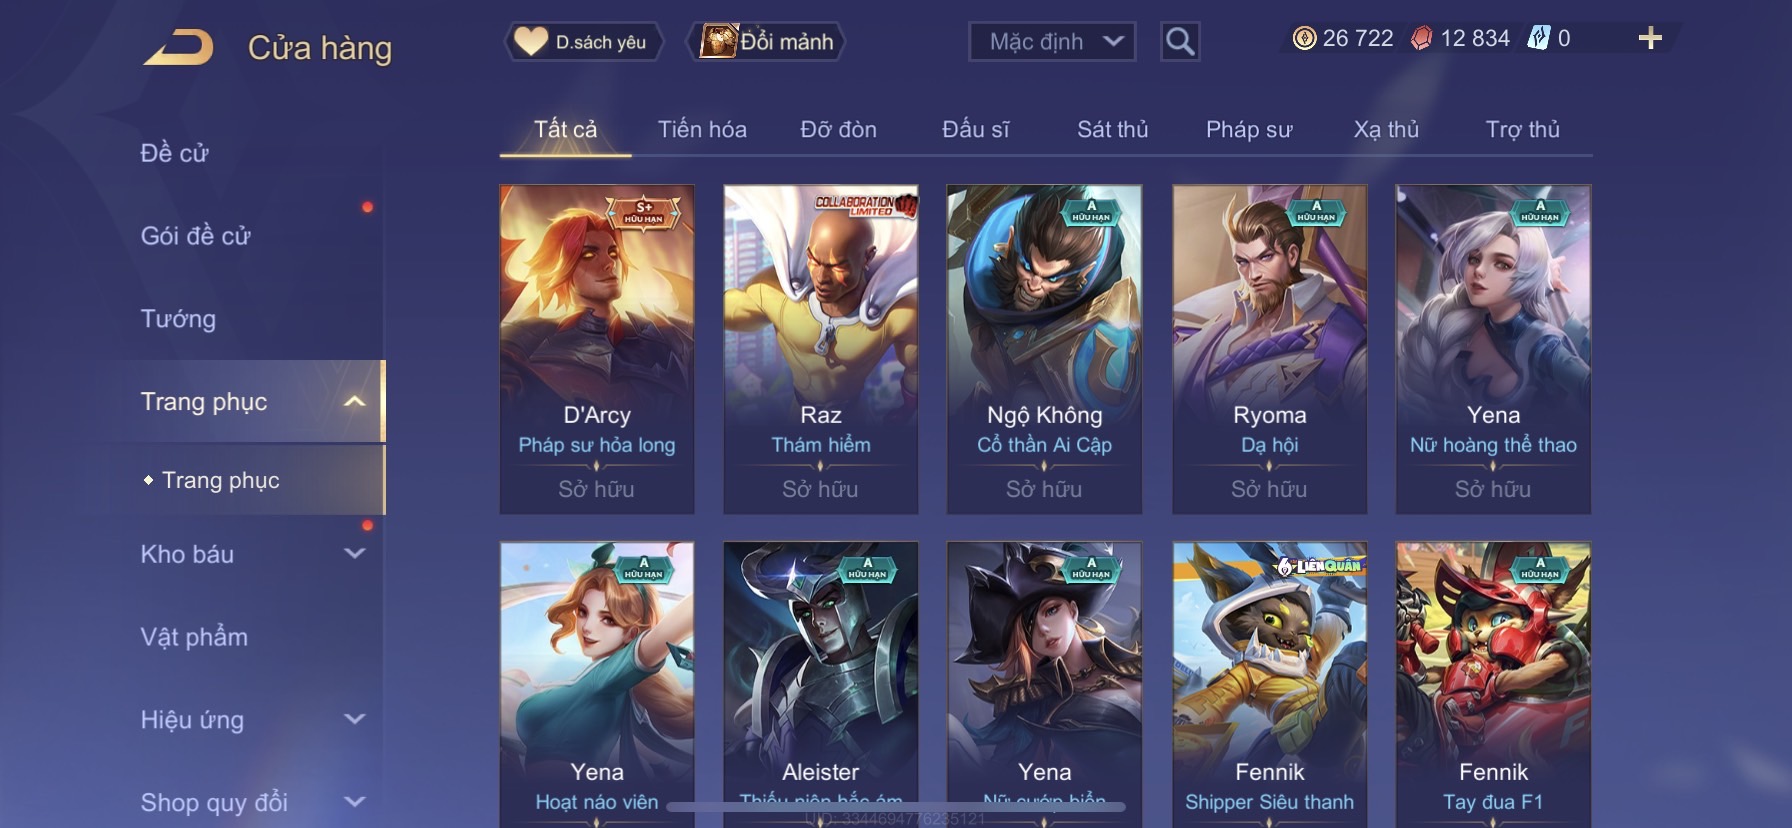Switch to the Sát thủ tab
Image resolution: width=1792 pixels, height=828 pixels.
click(1112, 130)
